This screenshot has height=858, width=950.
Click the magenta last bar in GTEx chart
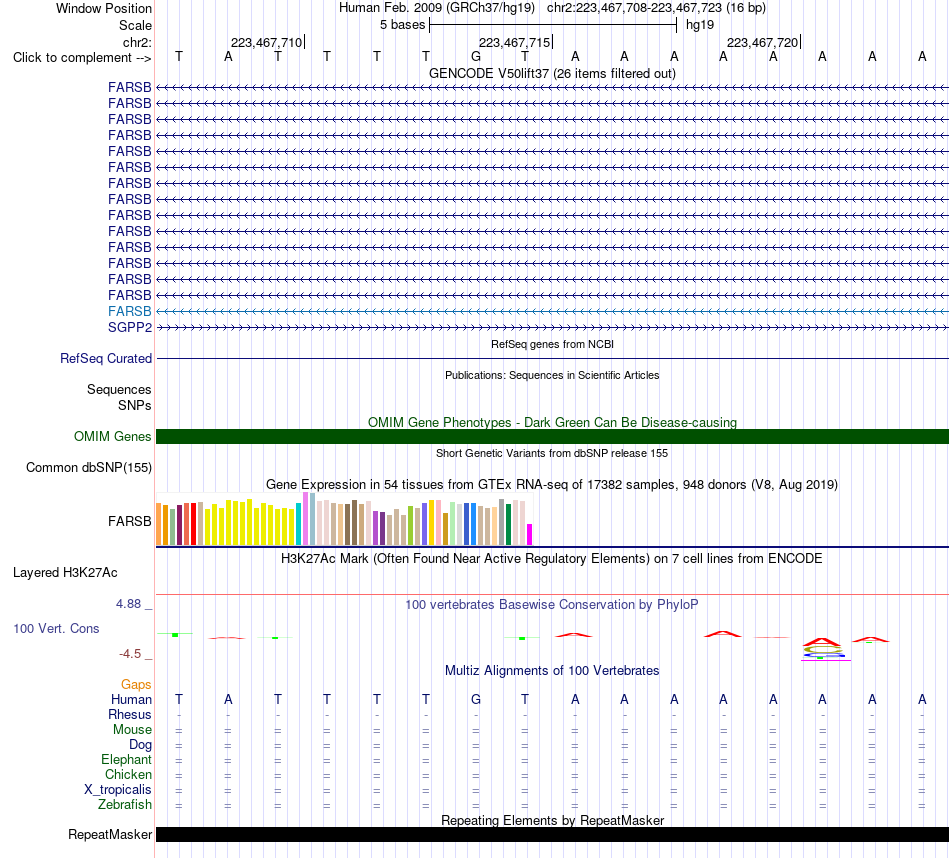530,534
